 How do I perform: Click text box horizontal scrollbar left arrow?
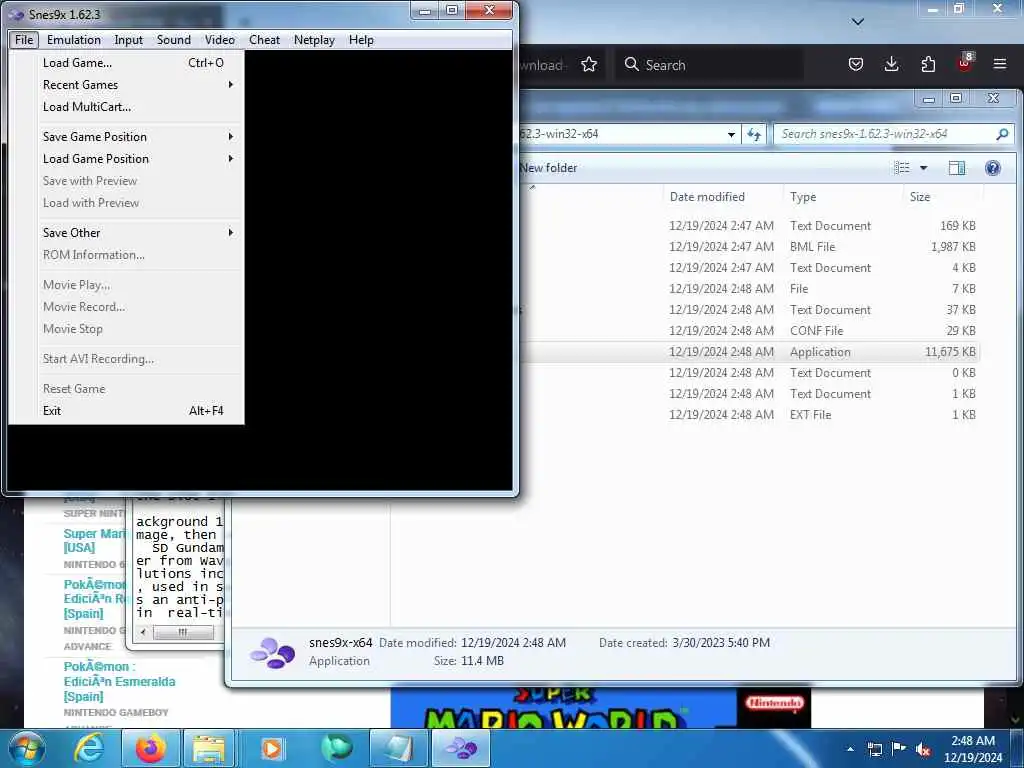click(143, 632)
